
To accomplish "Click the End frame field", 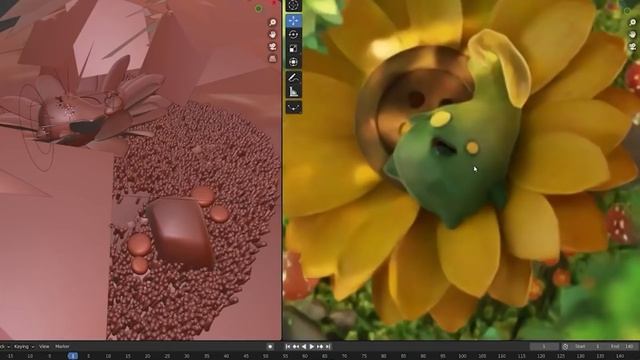I will coord(623,347).
